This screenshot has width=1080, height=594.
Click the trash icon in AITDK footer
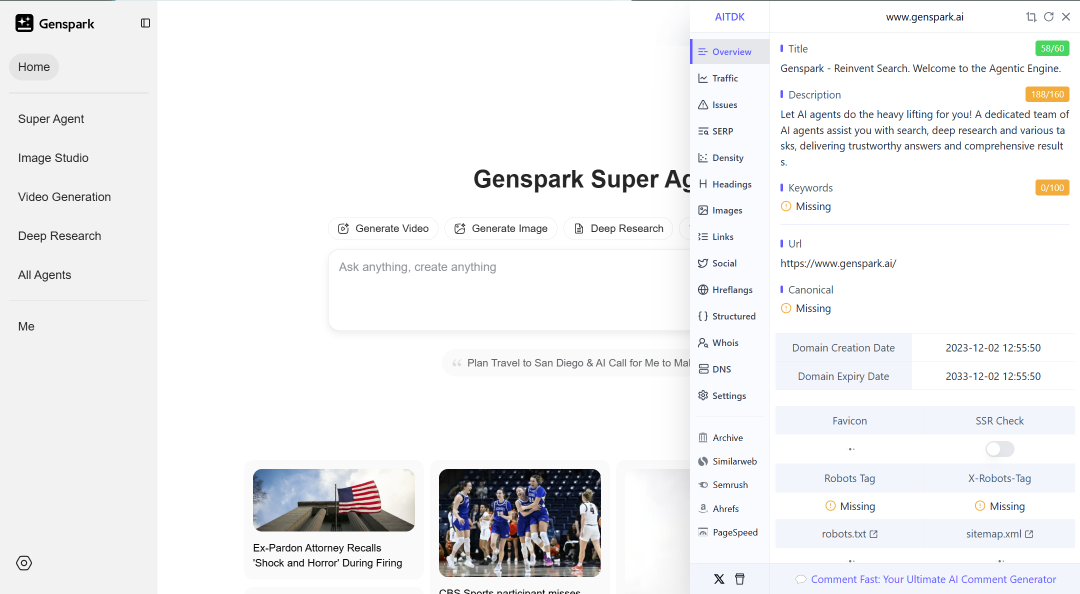point(740,579)
